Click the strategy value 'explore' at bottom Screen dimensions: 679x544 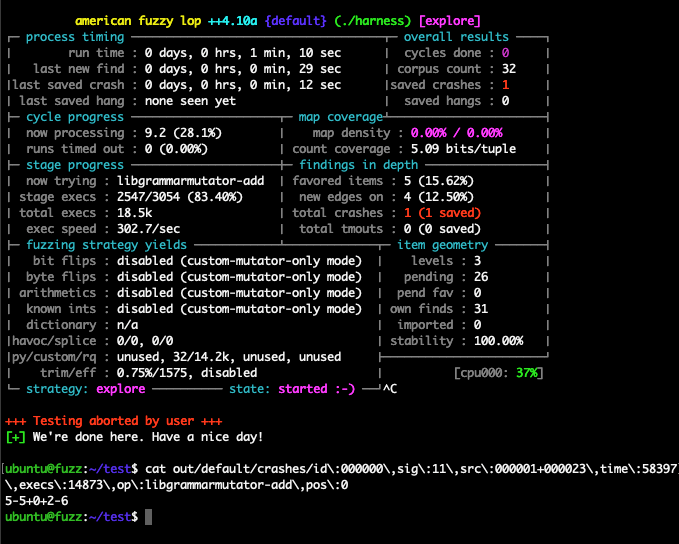[120, 389]
